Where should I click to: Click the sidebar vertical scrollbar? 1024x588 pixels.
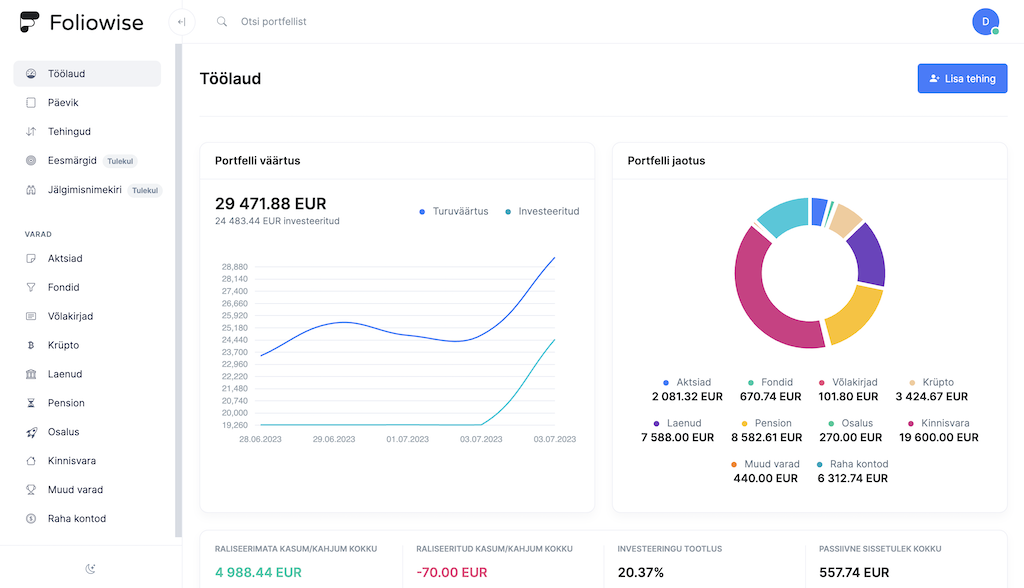coord(178,290)
